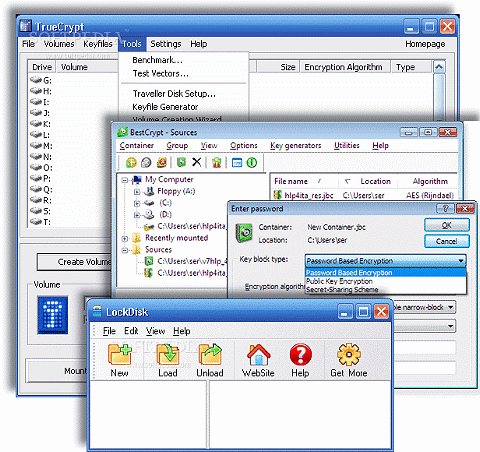Click the question mark help button in Enter password dialog
Image resolution: width=480 pixels, height=452 pixels.
click(x=445, y=209)
